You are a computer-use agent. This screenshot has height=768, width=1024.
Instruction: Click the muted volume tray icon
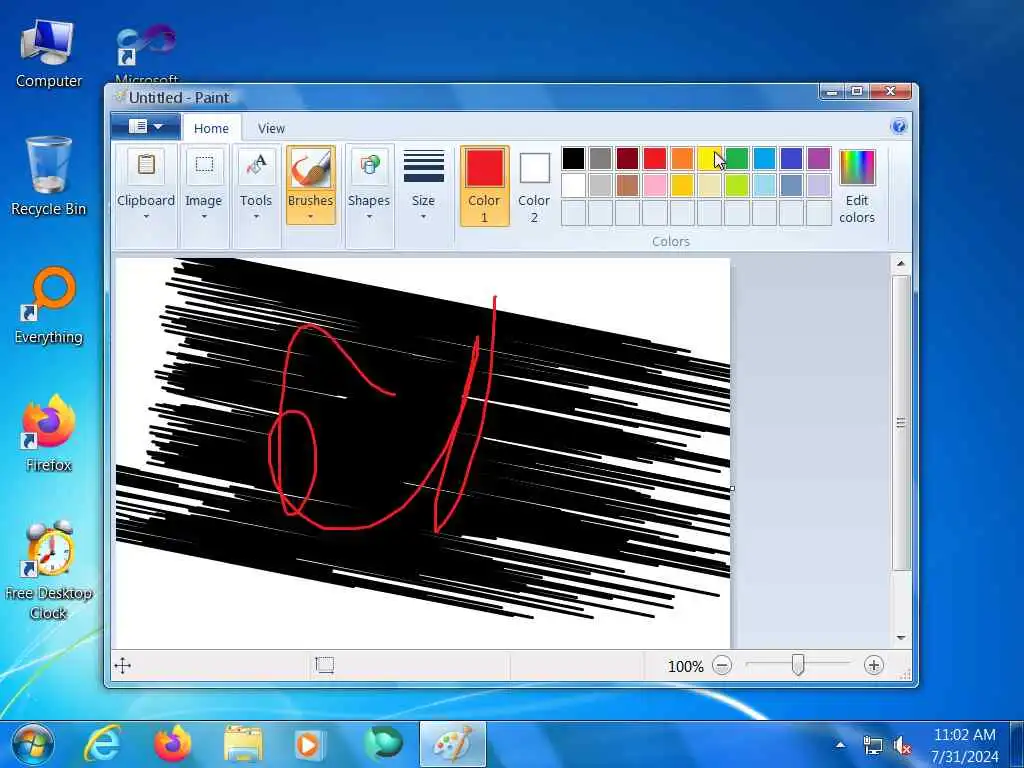[903, 746]
